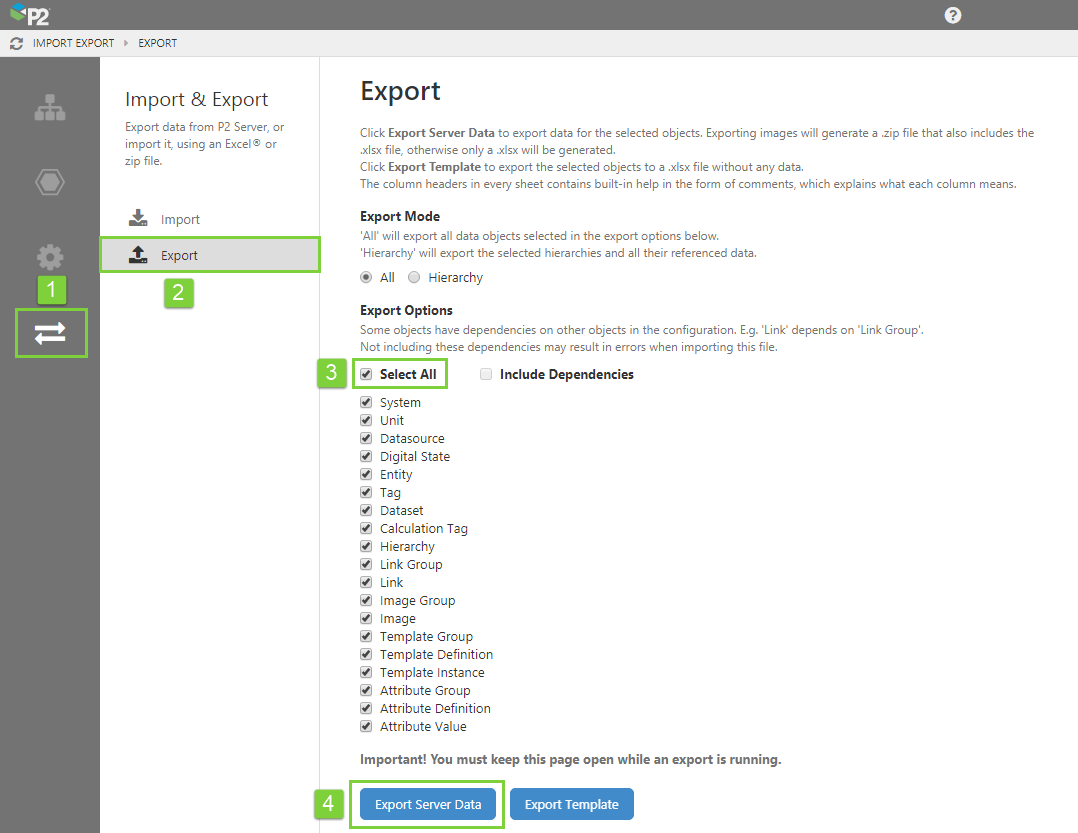This screenshot has width=1078, height=833.
Task: Open the hexagon sidebar icon
Action: point(50,182)
